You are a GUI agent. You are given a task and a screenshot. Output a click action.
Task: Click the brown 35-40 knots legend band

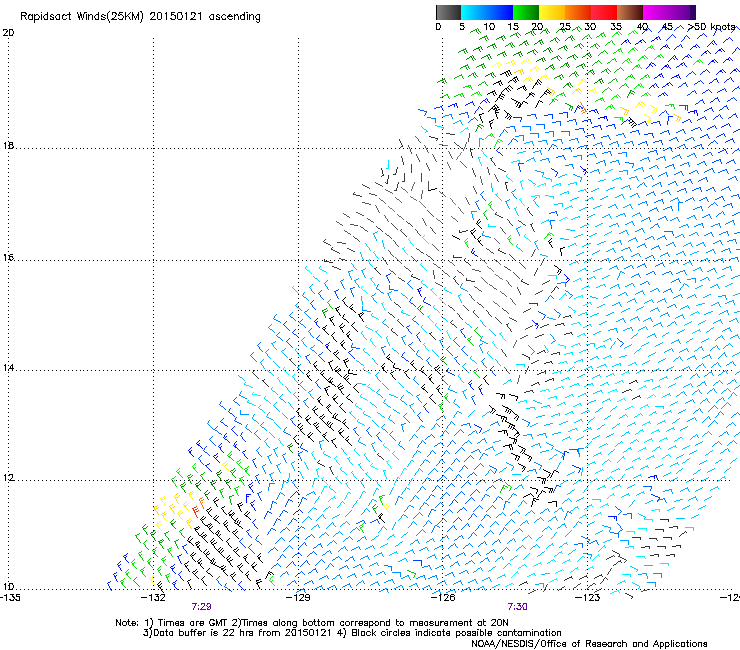630,12
